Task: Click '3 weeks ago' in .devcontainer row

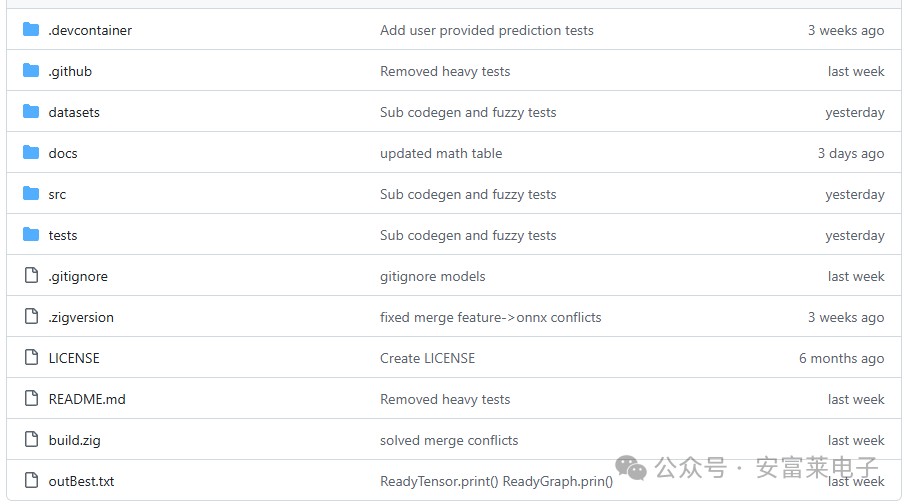Action: click(x=846, y=31)
